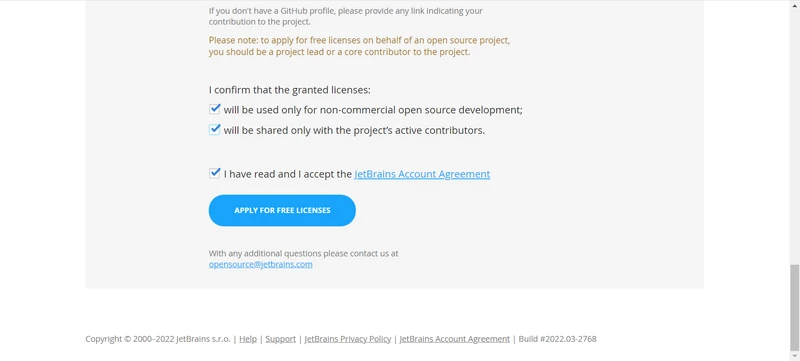Click the 'I confirm that the granted licenses' heading

point(289,90)
